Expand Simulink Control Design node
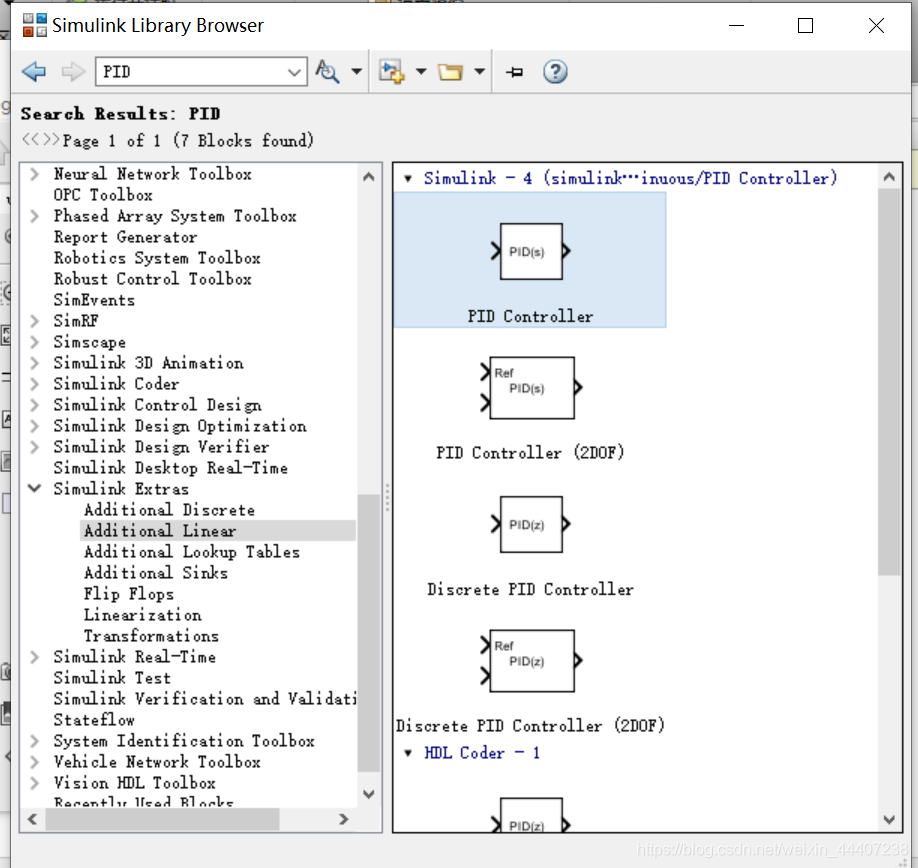The height and width of the screenshot is (868, 918). pos(35,405)
